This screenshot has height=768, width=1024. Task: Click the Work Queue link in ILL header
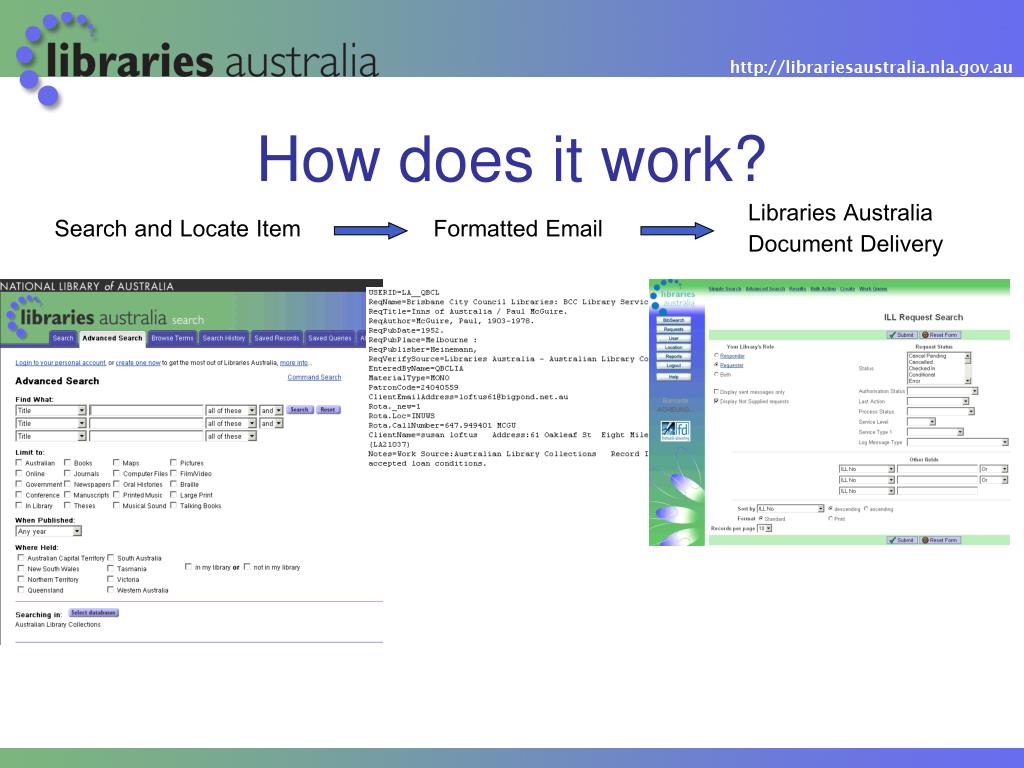click(872, 289)
